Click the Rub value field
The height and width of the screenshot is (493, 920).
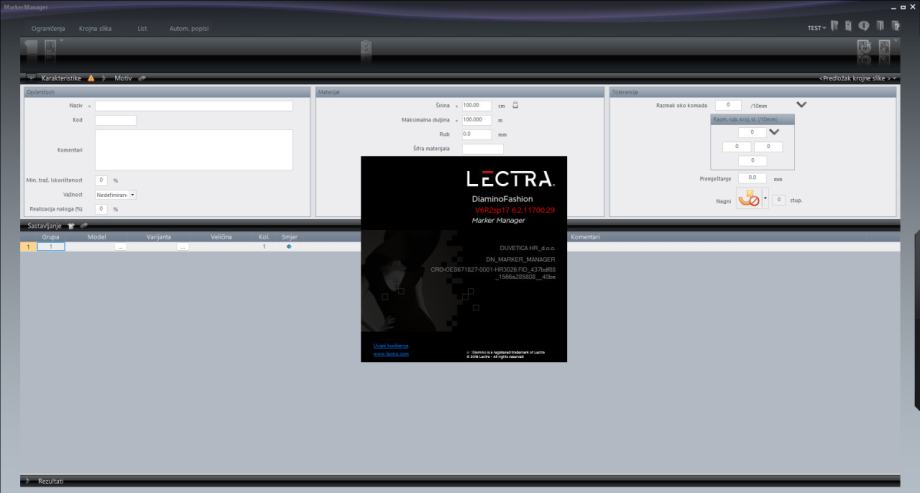[476, 134]
